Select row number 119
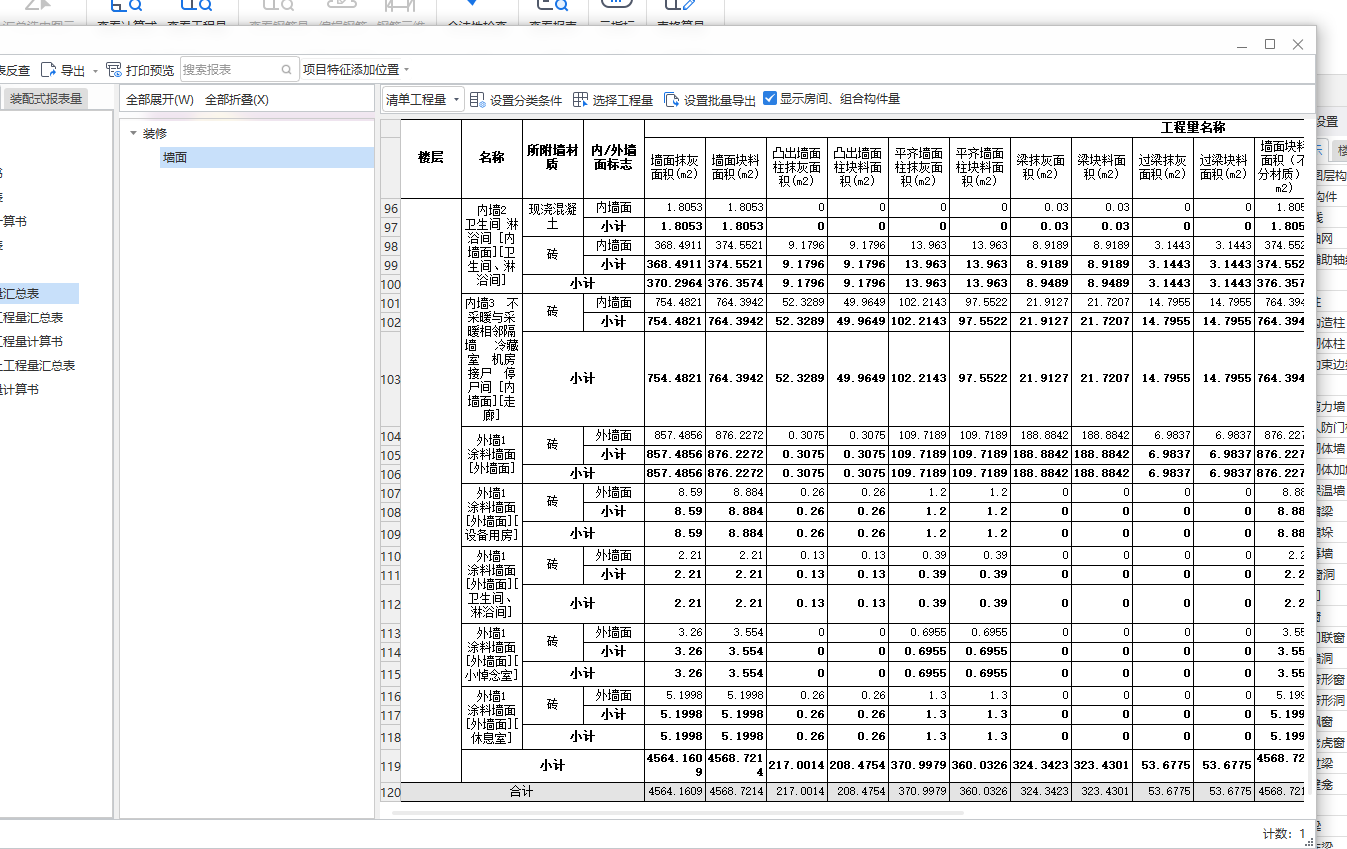The width and height of the screenshot is (1347, 849). point(390,766)
